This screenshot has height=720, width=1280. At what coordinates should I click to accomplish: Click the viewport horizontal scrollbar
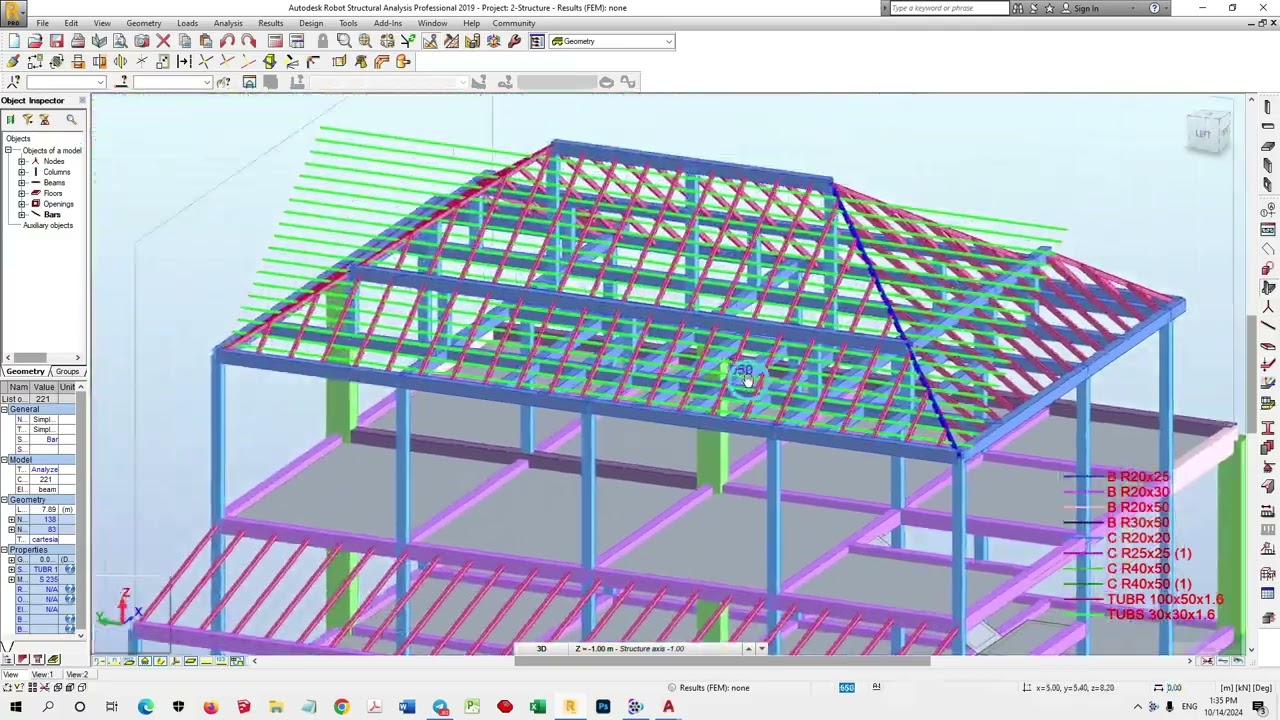tap(720, 661)
